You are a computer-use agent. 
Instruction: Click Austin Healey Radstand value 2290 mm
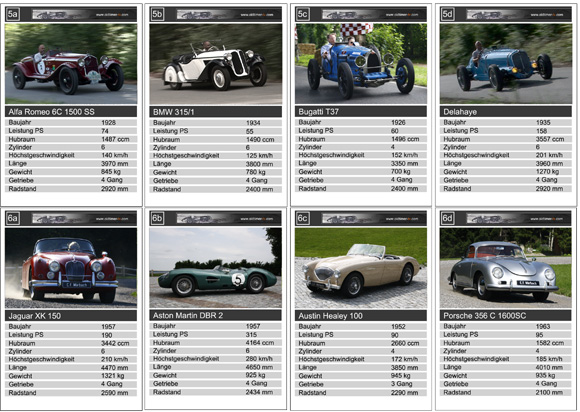405,393
